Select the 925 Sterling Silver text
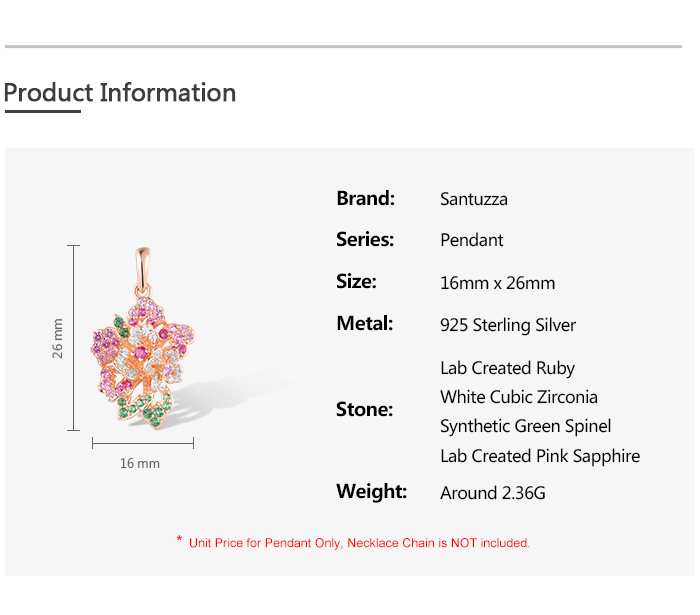Image resolution: width=700 pixels, height=615 pixels. [x=508, y=325]
